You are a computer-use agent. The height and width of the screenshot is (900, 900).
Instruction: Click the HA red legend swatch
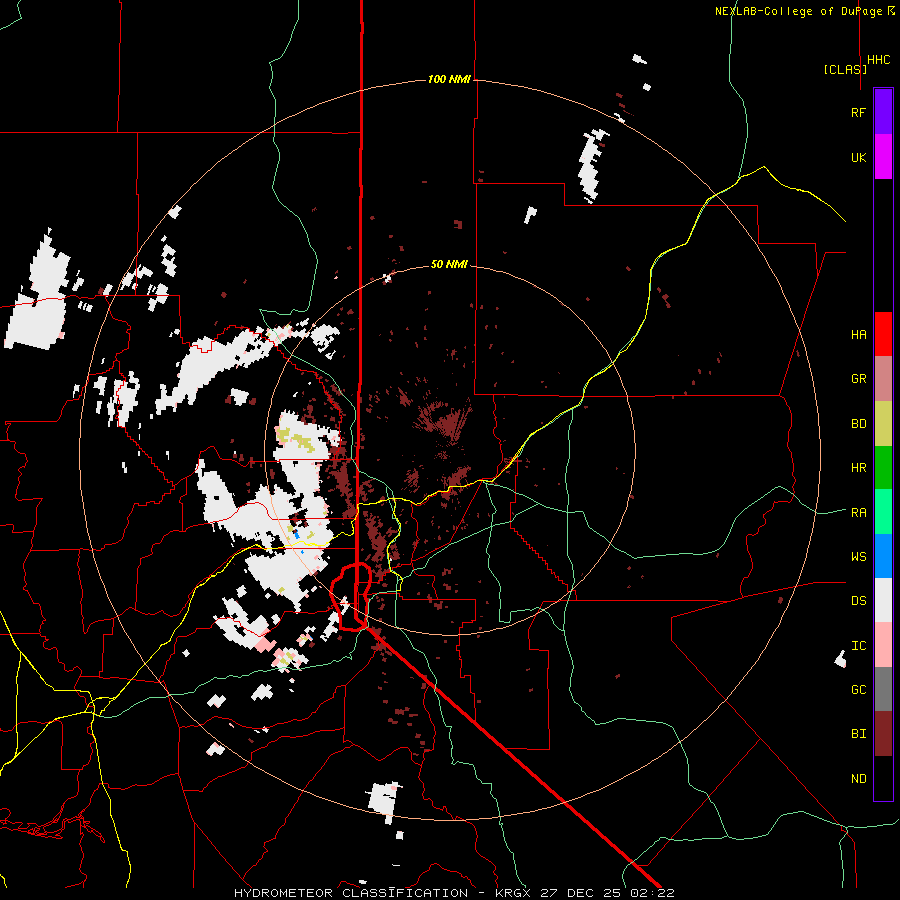click(x=883, y=334)
